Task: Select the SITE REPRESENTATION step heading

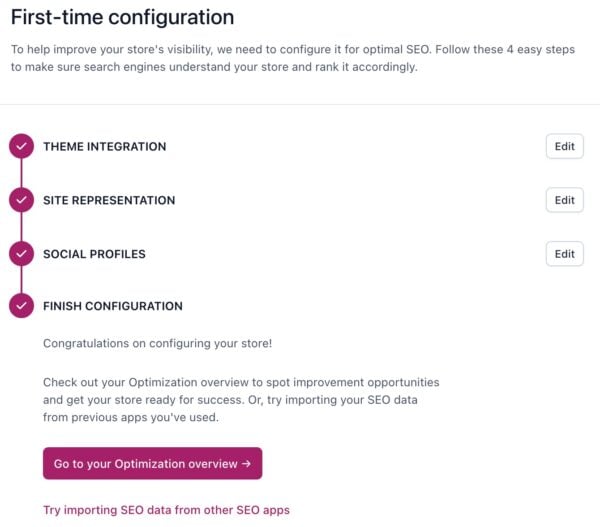Action: pyautogui.click(x=109, y=200)
